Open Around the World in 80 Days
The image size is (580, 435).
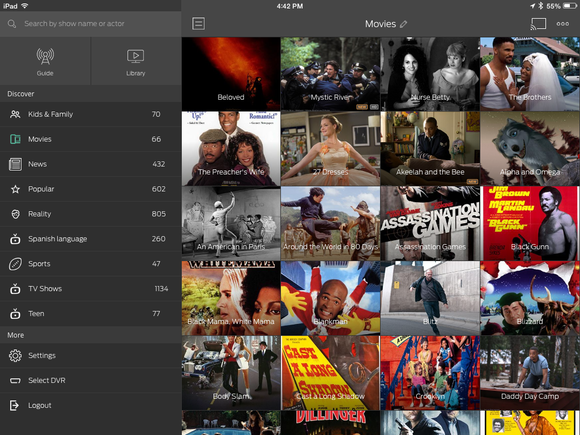coord(330,223)
